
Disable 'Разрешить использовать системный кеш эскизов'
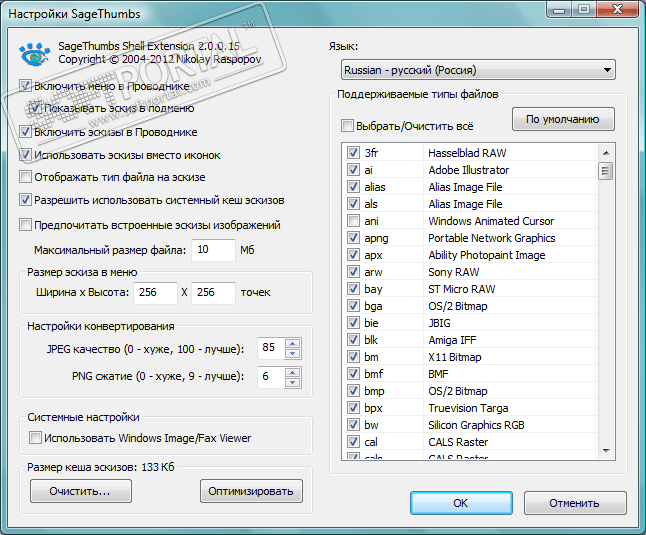pos(25,200)
